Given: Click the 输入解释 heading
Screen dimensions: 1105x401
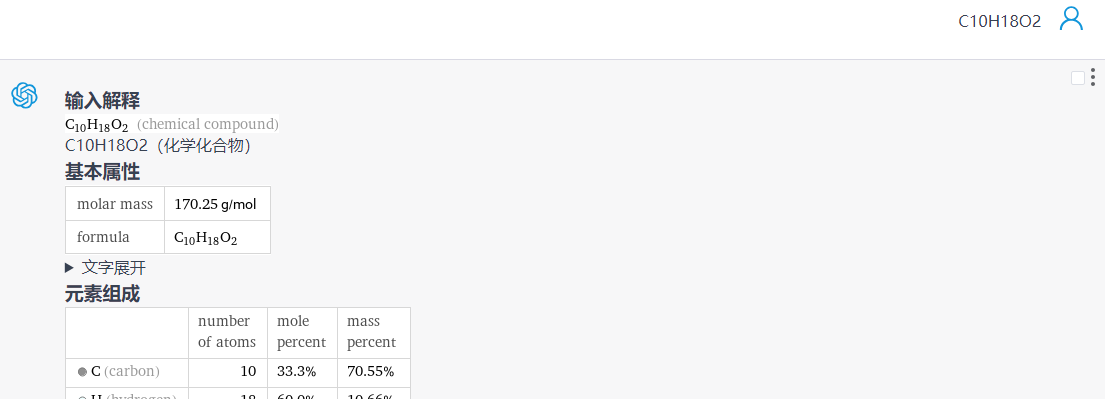Looking at the screenshot, I should click(x=102, y=100).
